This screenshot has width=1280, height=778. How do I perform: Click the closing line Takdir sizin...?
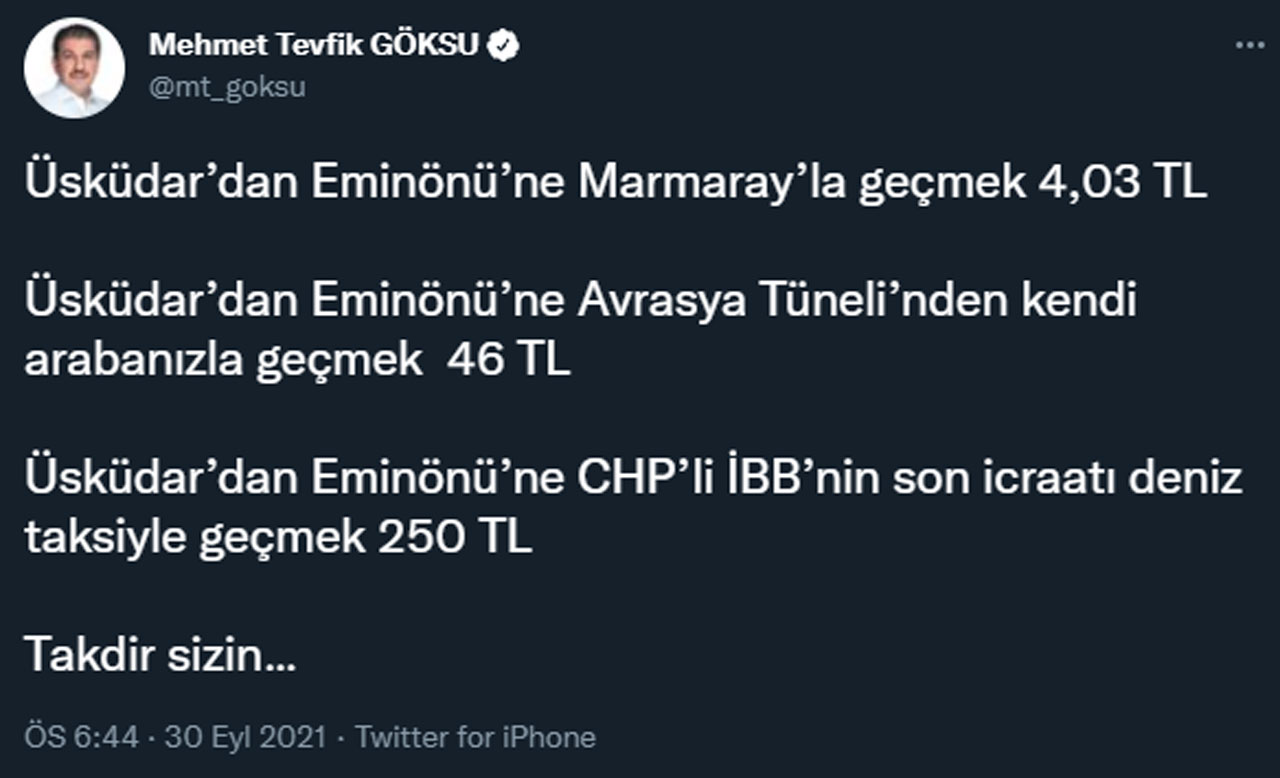[158, 656]
